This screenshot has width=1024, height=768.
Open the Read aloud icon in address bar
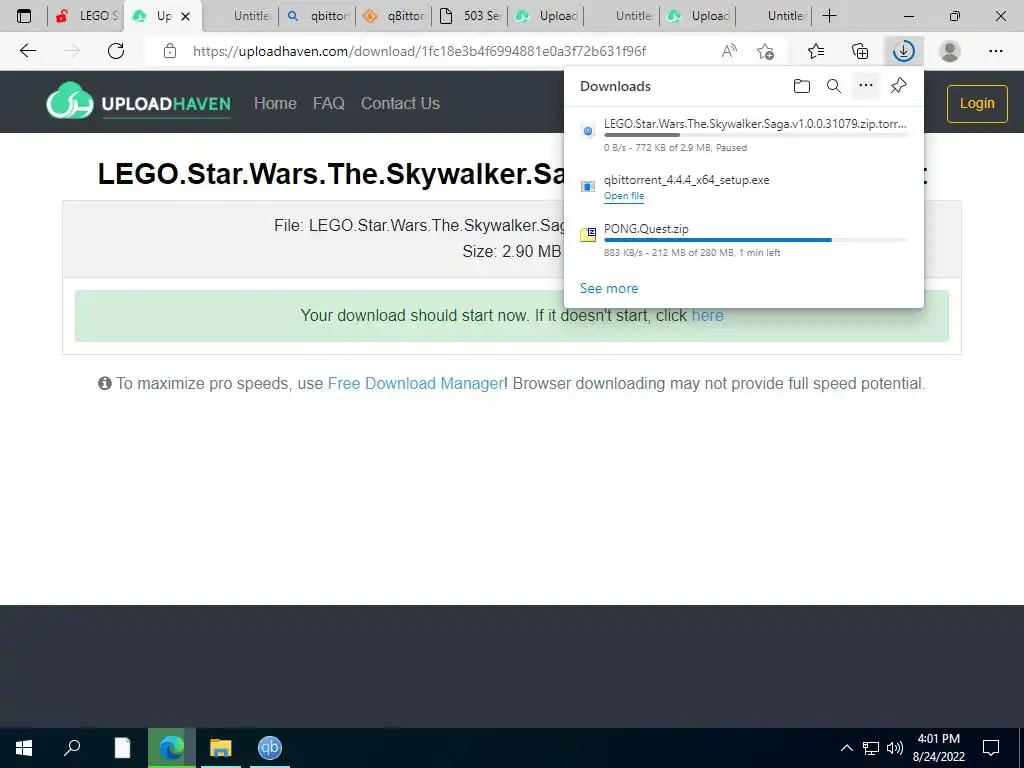pyautogui.click(x=729, y=51)
